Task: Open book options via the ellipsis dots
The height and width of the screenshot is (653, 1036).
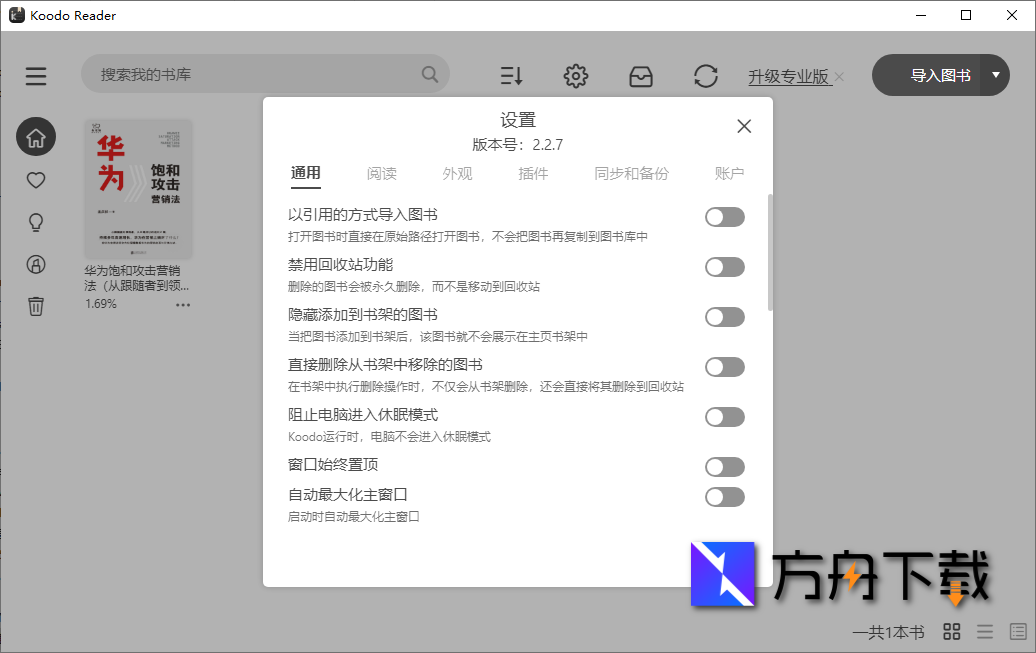Action: tap(183, 305)
